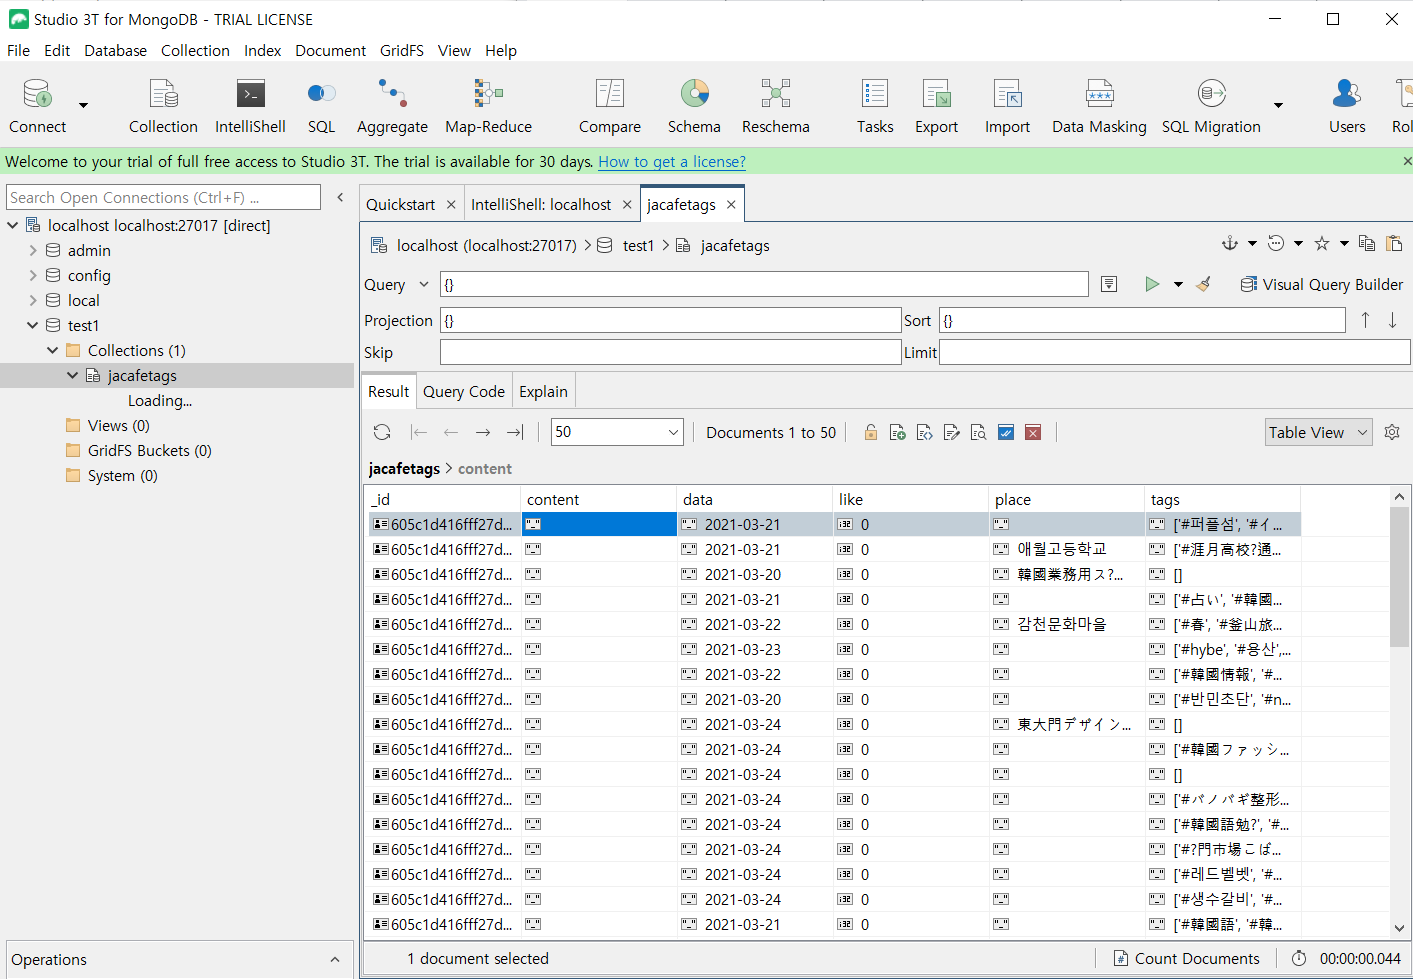The width and height of the screenshot is (1413, 979).
Task: Open the Connect manager
Action: point(38,106)
